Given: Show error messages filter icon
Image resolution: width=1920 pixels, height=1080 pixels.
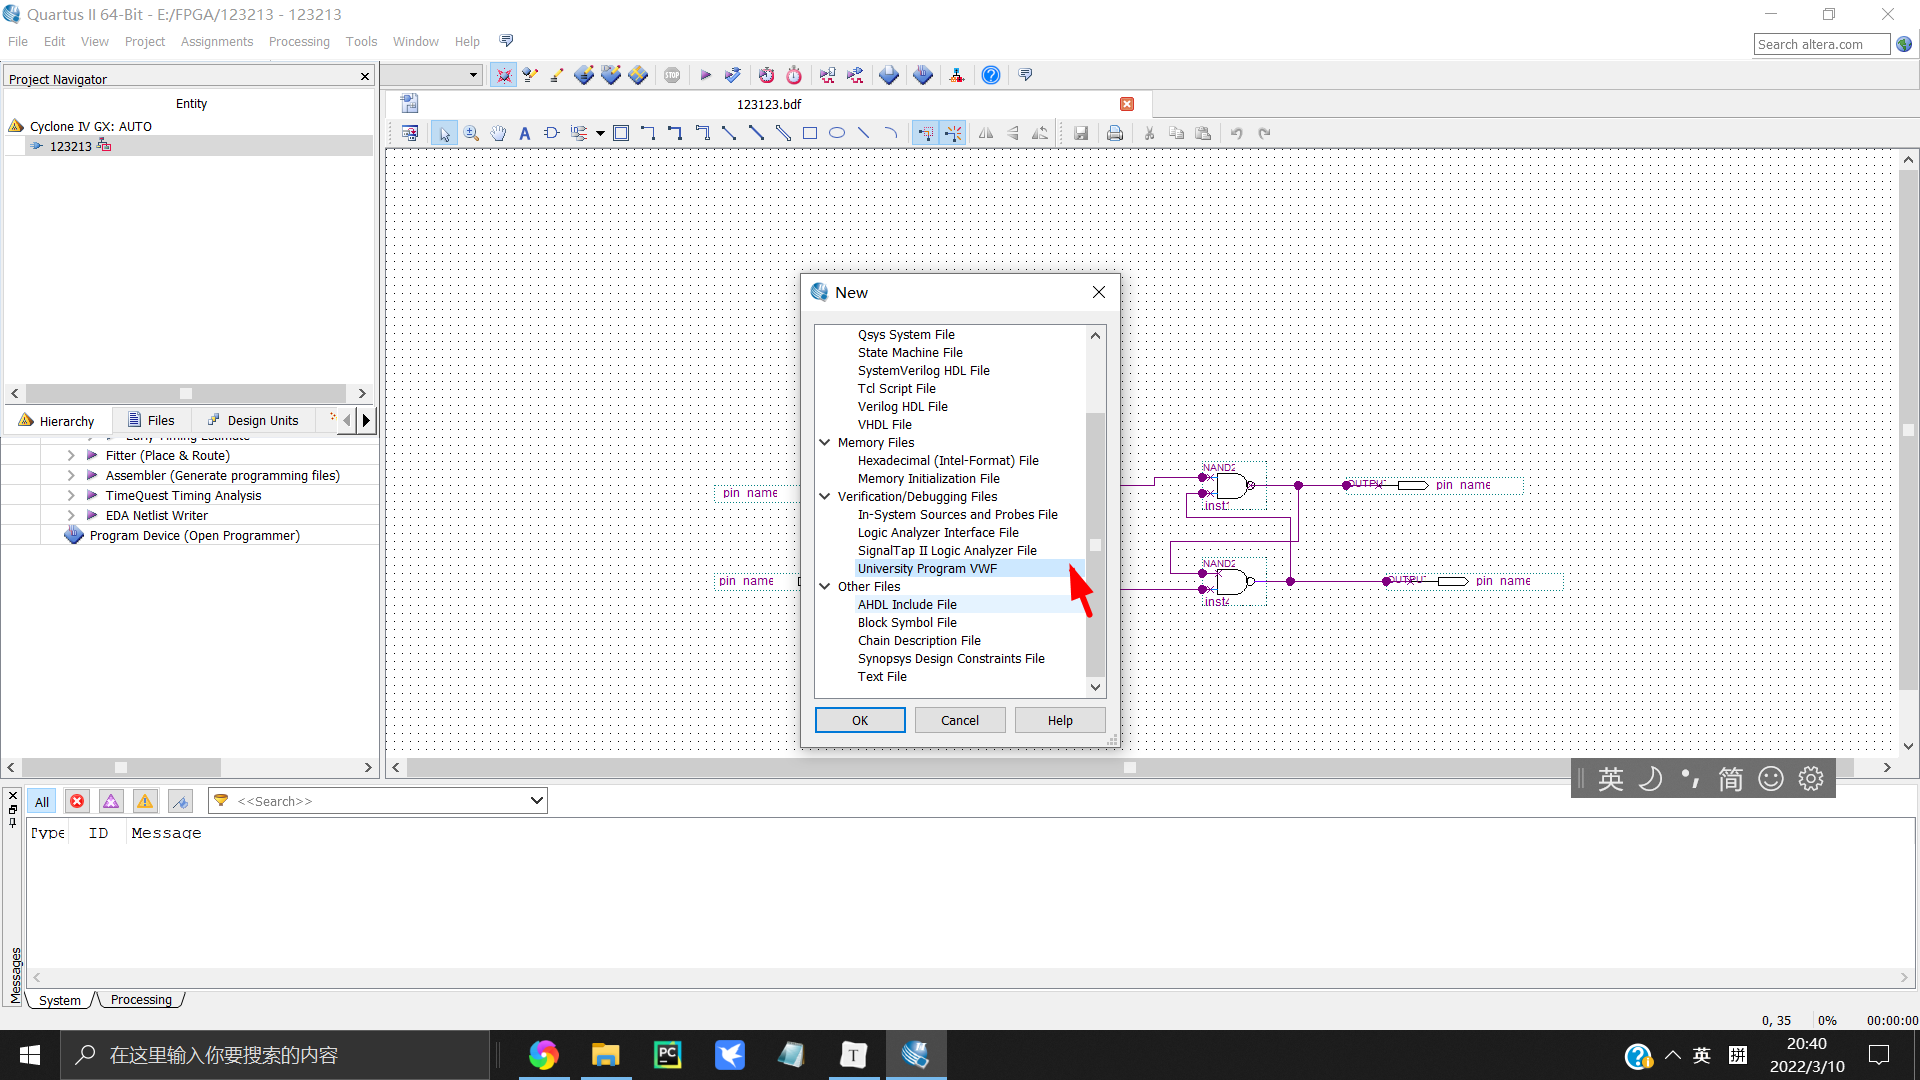Looking at the screenshot, I should pos(77,801).
